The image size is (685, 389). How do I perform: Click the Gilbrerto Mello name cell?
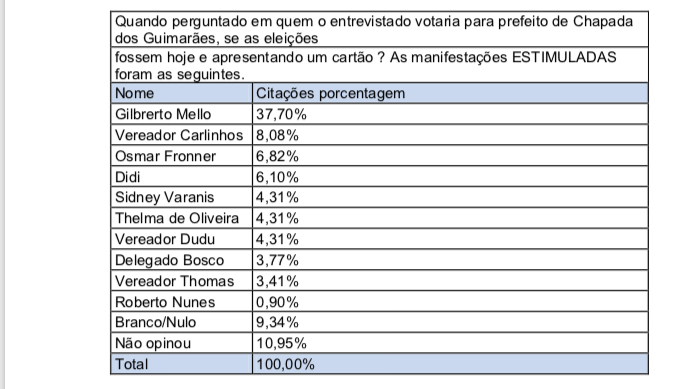coord(181,114)
